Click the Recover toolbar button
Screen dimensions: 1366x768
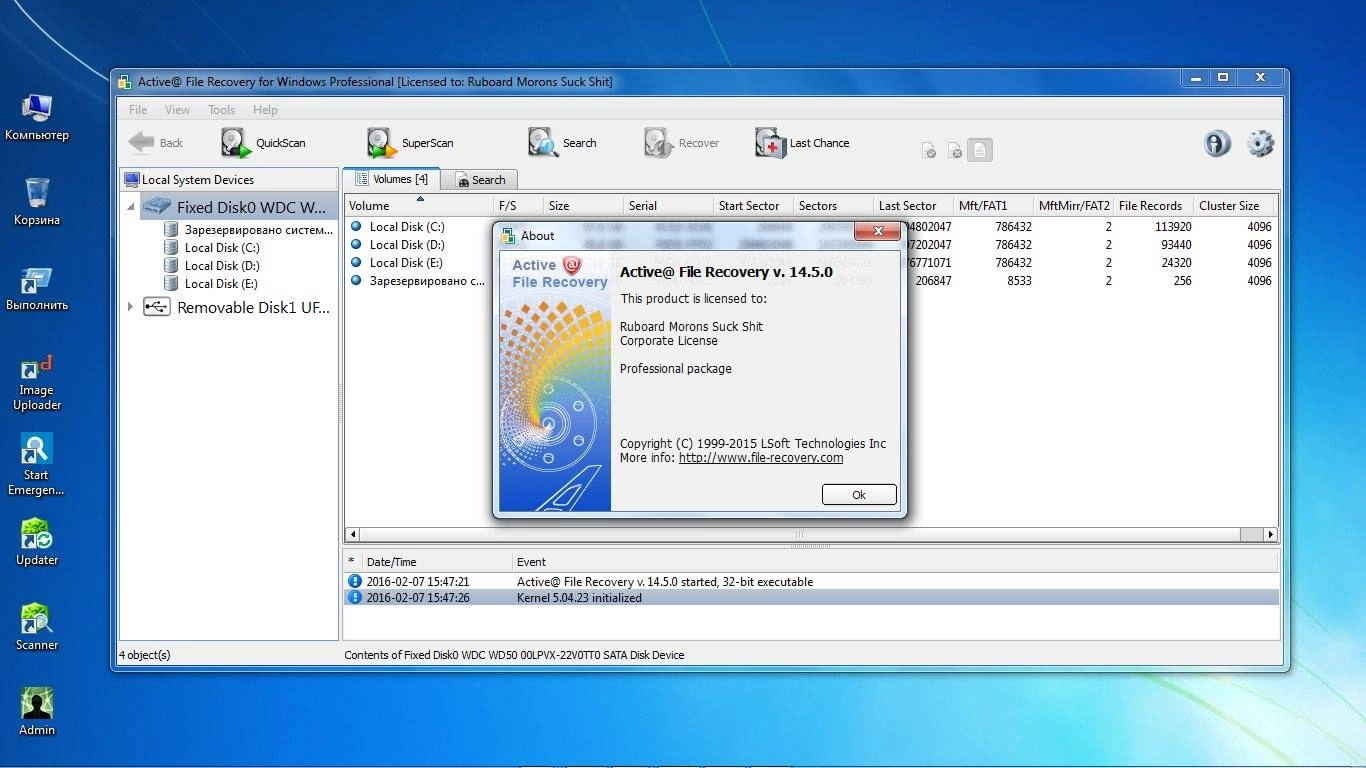click(x=681, y=143)
